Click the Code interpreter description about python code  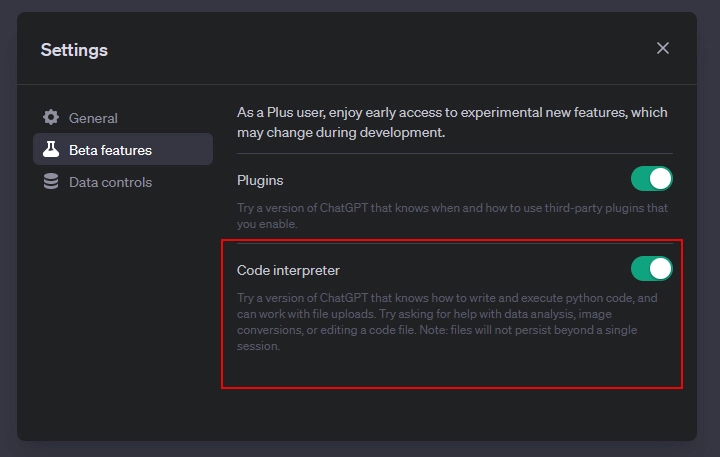tap(447, 322)
